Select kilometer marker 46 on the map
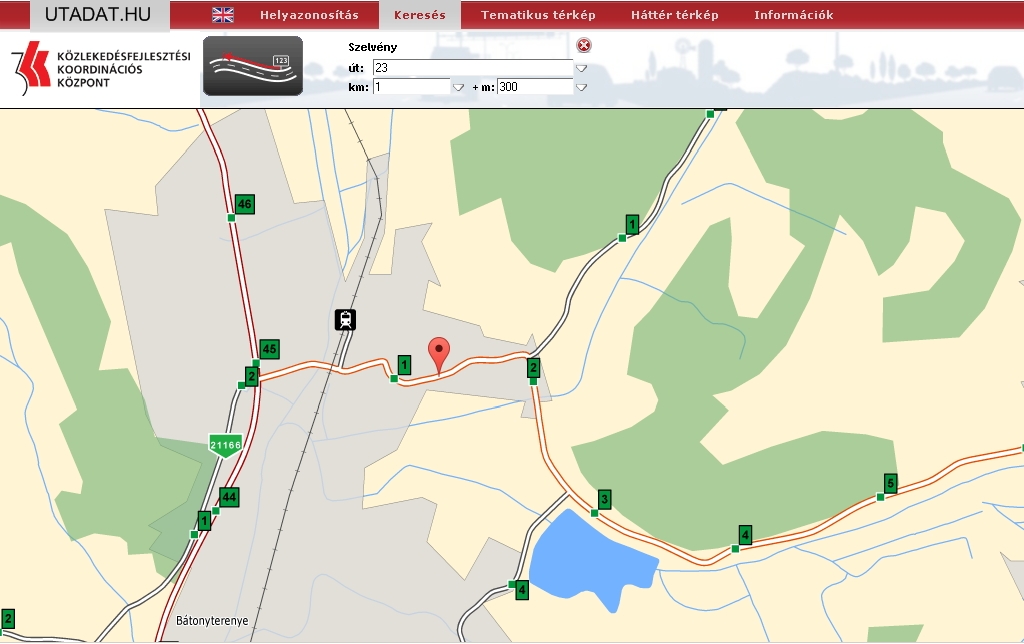1024x644 pixels. point(244,204)
